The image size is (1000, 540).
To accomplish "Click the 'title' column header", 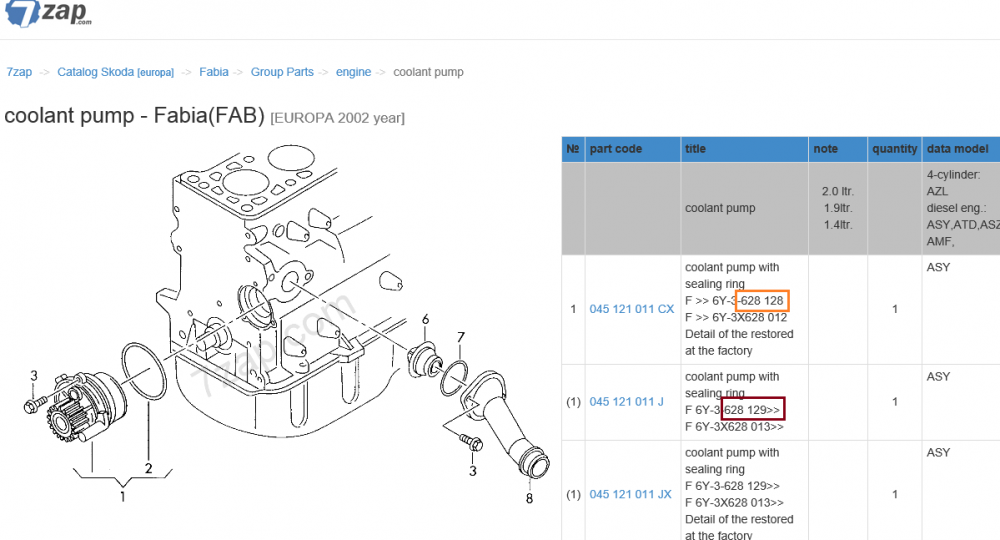I will coord(744,149).
